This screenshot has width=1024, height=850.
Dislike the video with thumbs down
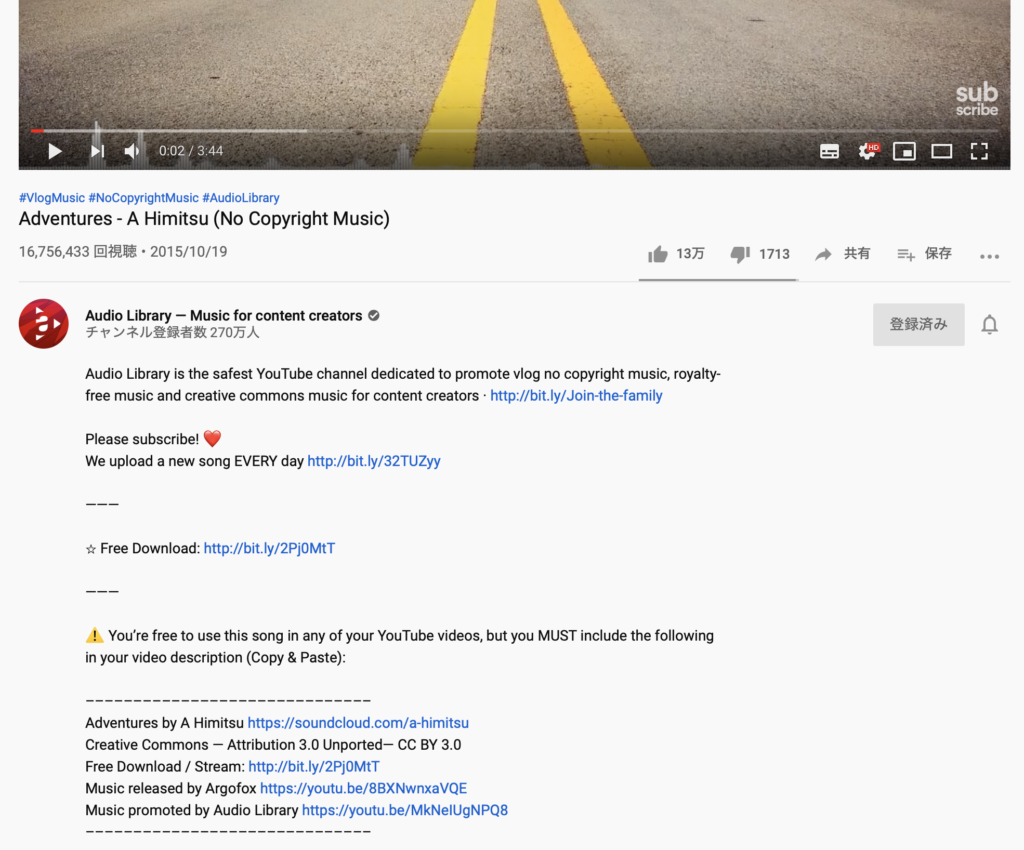click(x=740, y=254)
